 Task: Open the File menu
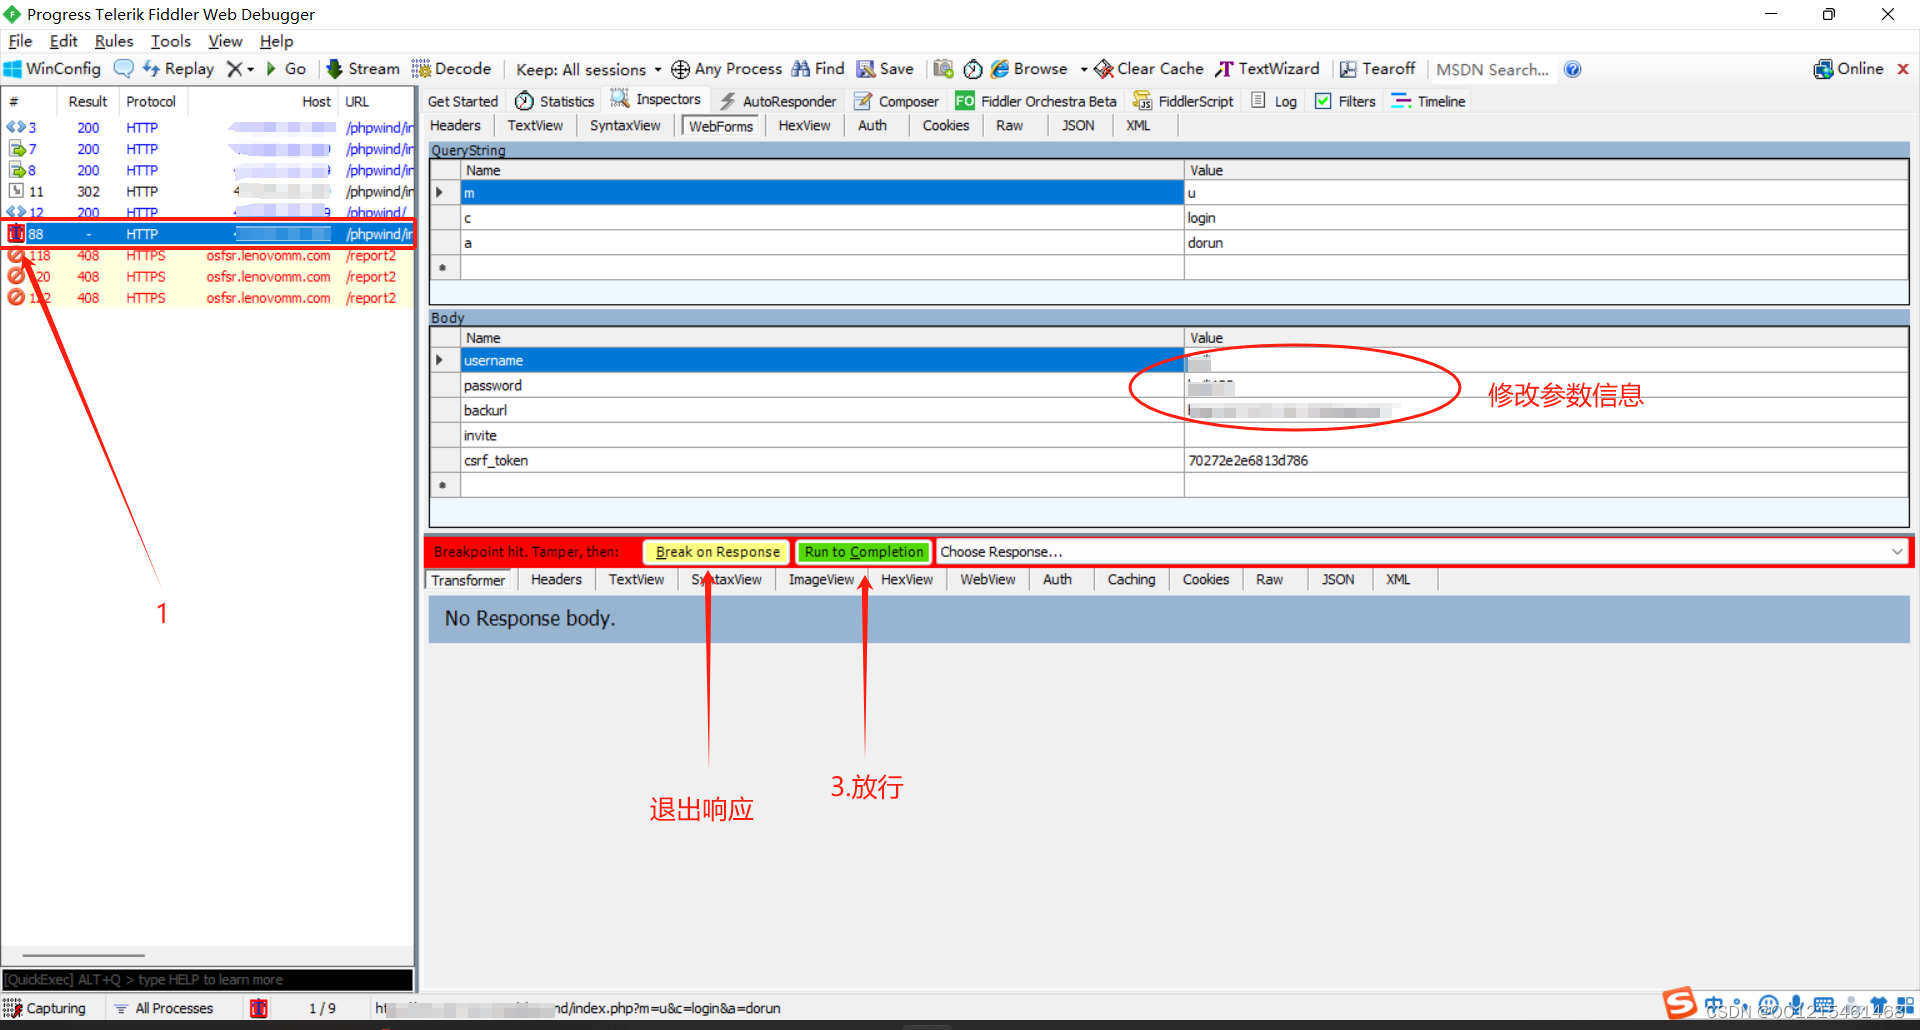point(20,41)
